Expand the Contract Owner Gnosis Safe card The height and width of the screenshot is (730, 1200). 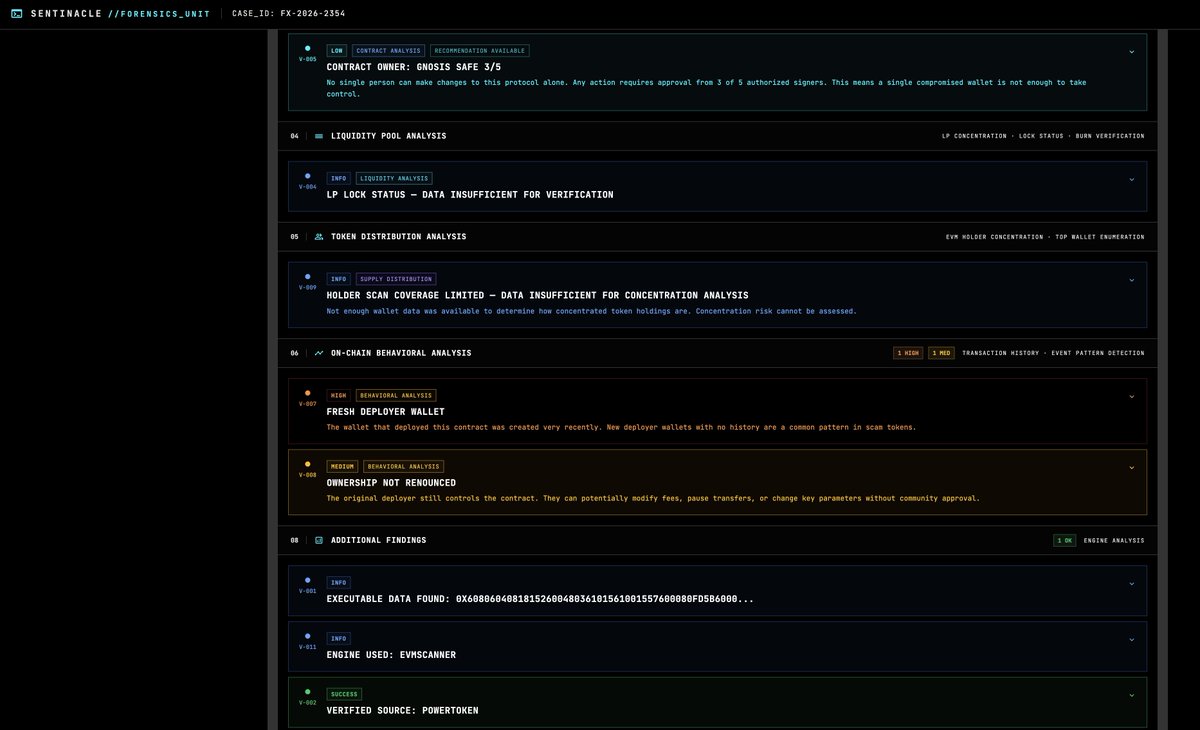tap(1132, 52)
